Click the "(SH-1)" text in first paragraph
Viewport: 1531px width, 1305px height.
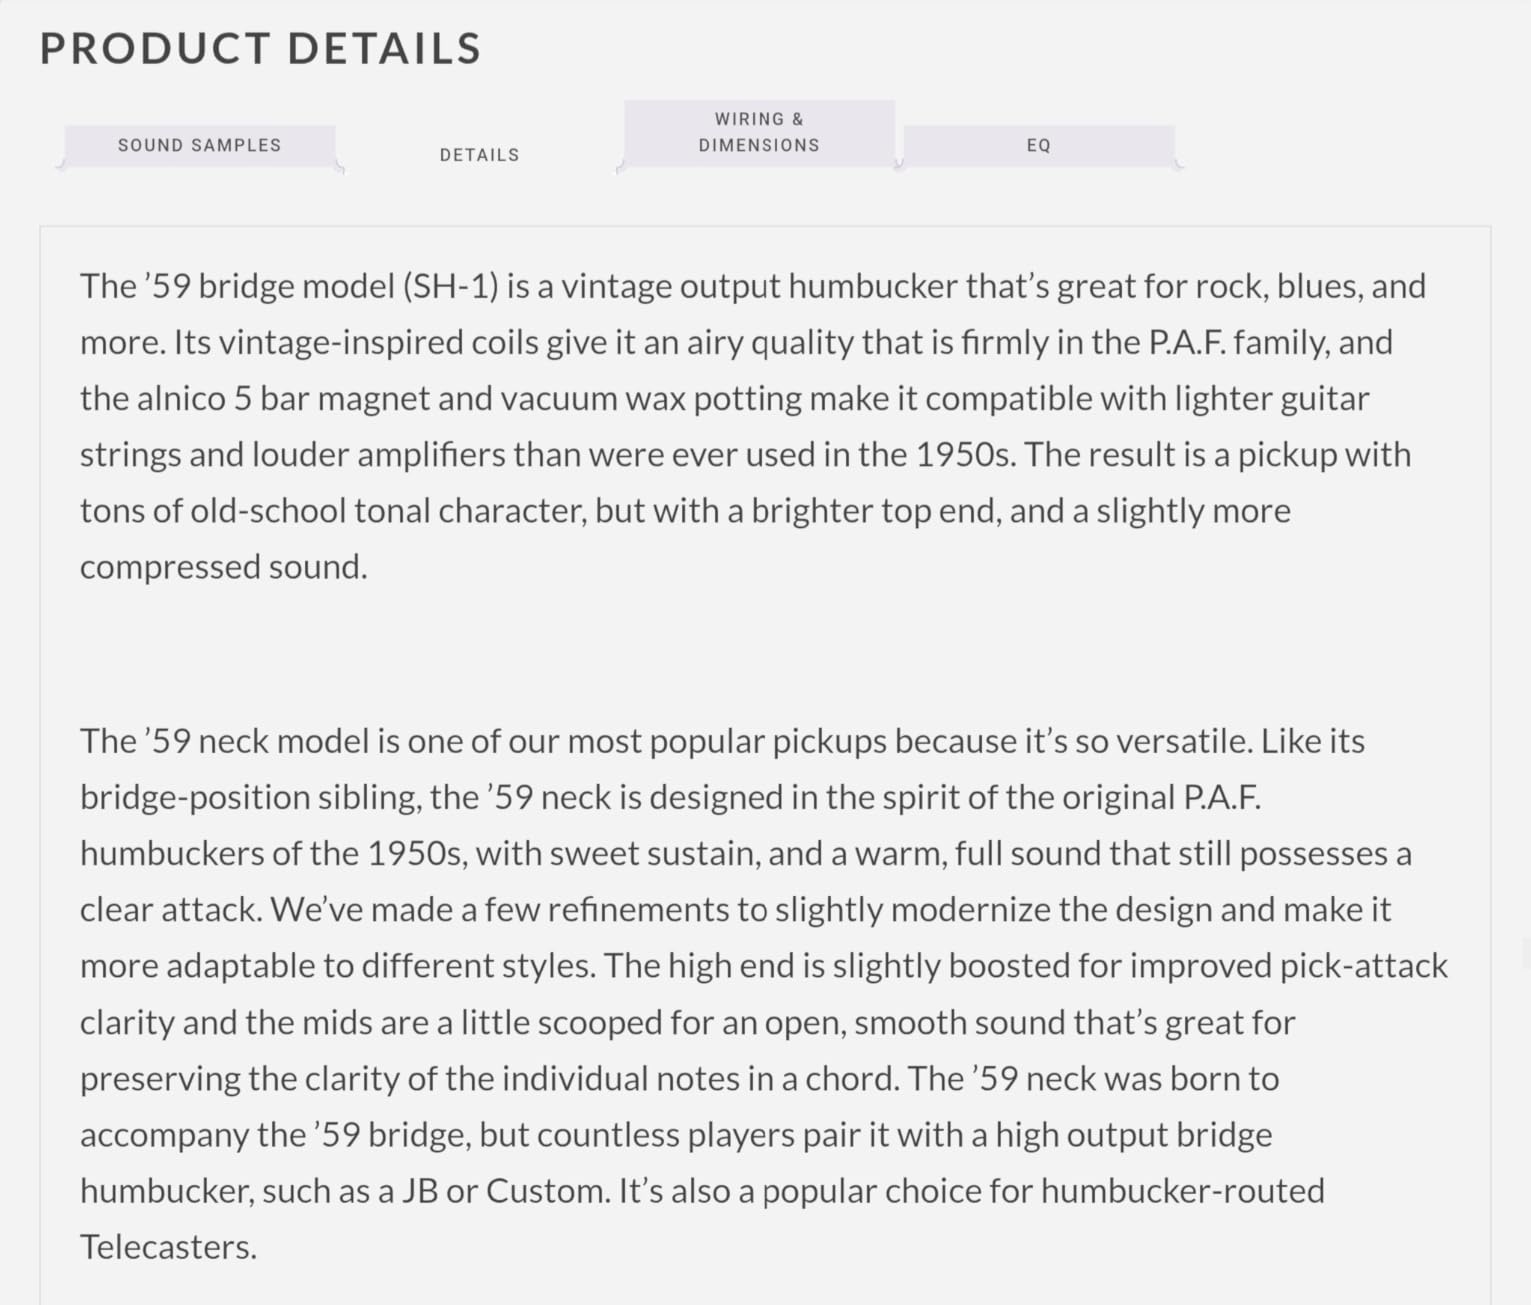click(450, 286)
